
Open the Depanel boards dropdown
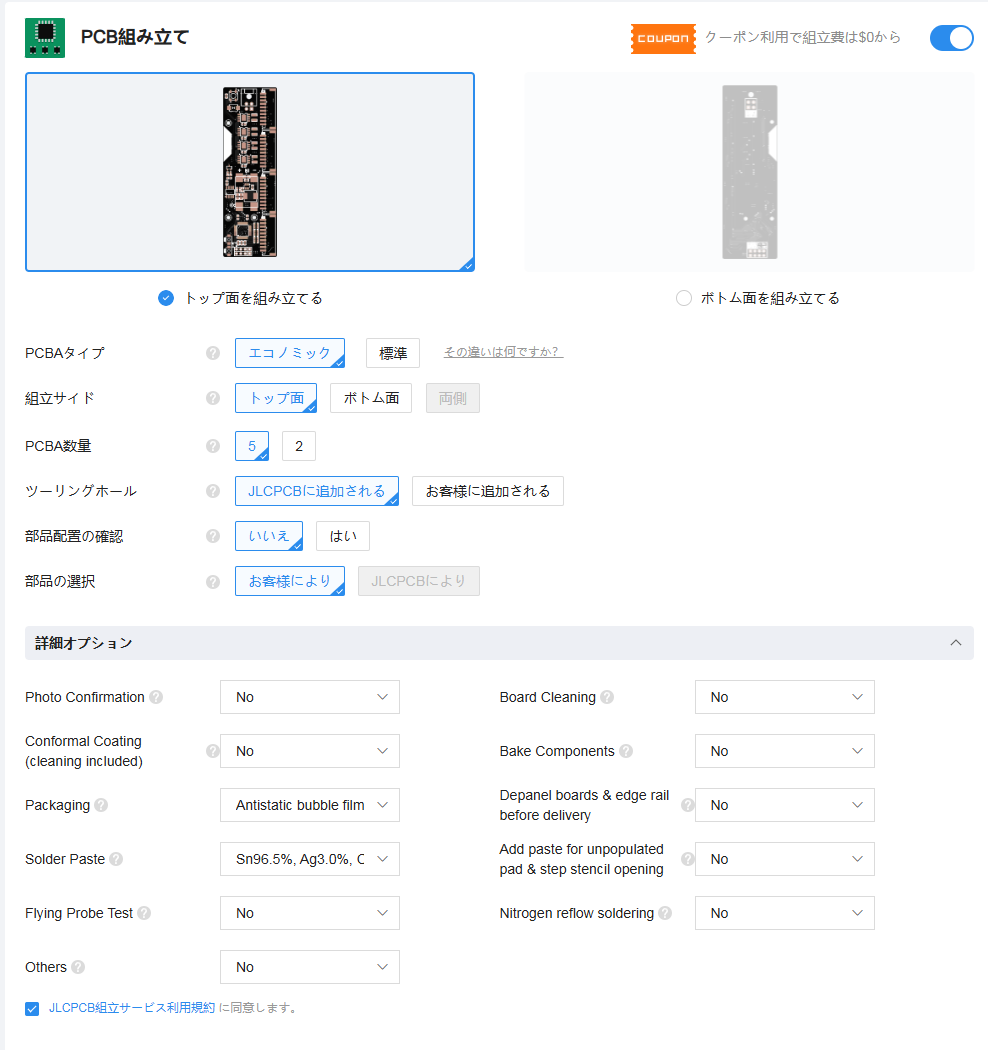pos(784,805)
